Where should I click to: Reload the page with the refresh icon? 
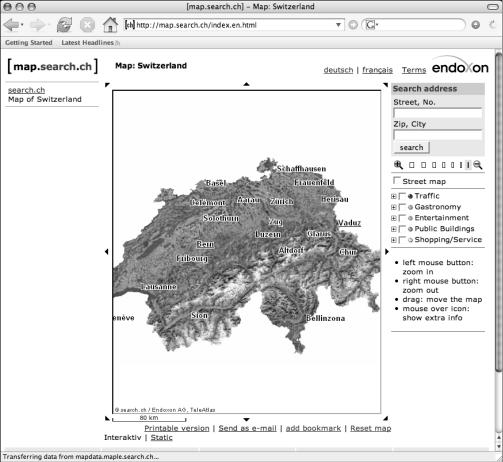click(x=64, y=25)
